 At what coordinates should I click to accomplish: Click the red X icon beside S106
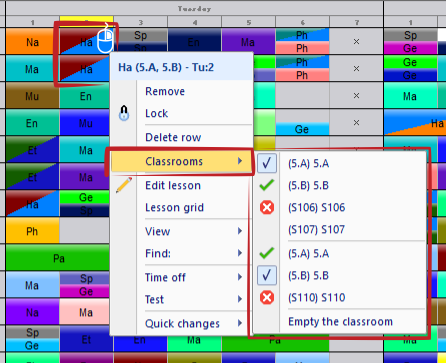point(267,208)
